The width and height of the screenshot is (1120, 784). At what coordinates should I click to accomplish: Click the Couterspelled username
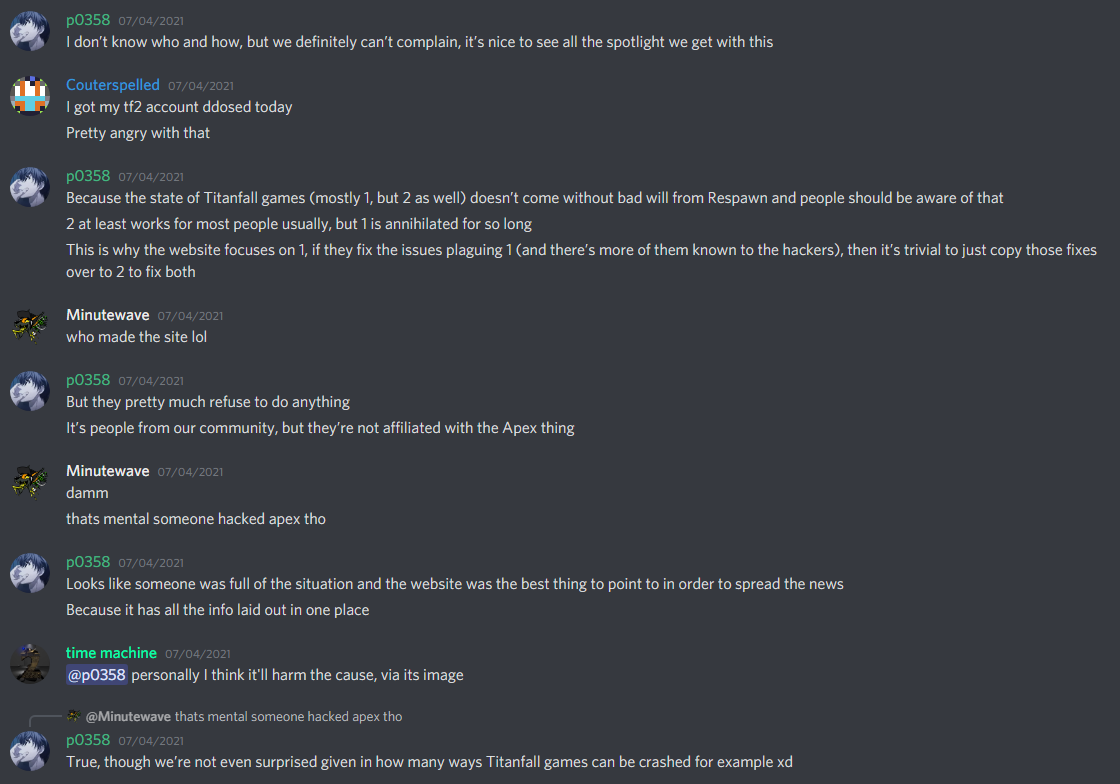click(x=113, y=85)
